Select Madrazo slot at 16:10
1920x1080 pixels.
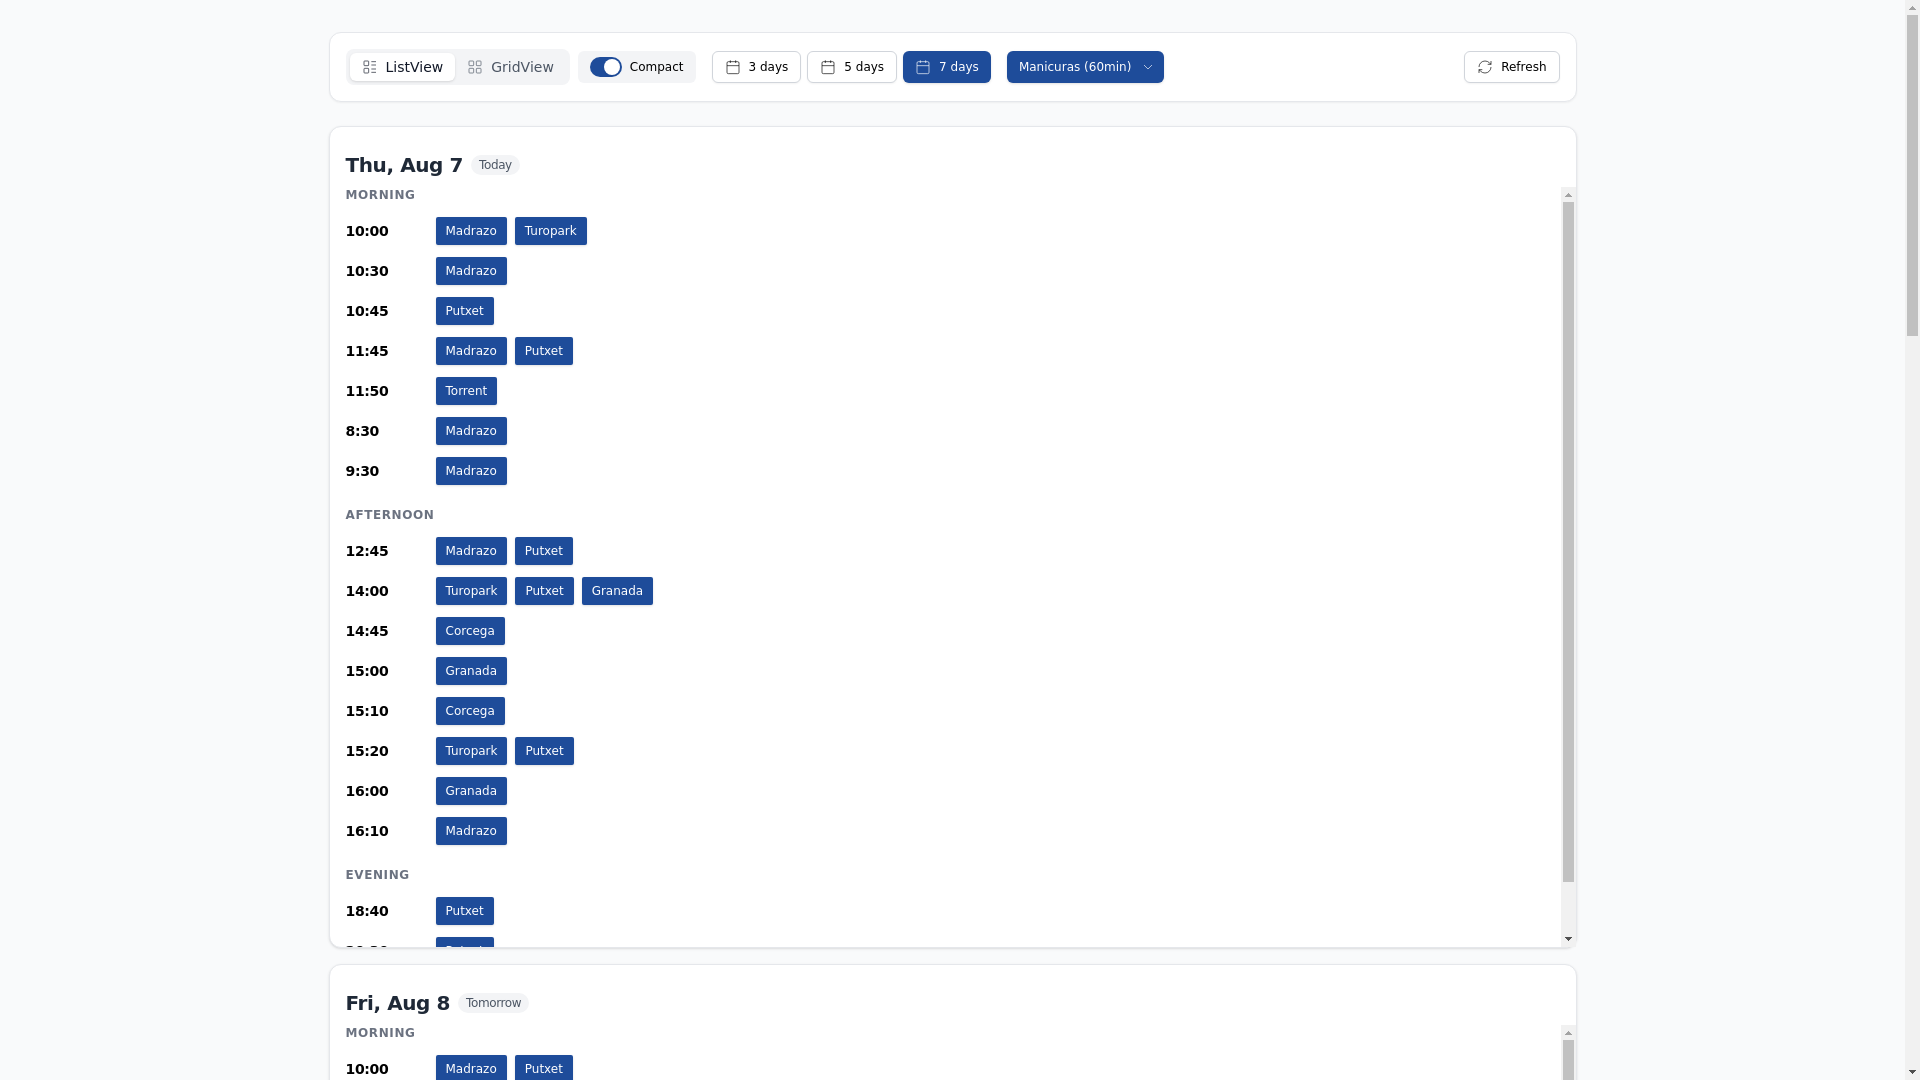click(x=471, y=831)
